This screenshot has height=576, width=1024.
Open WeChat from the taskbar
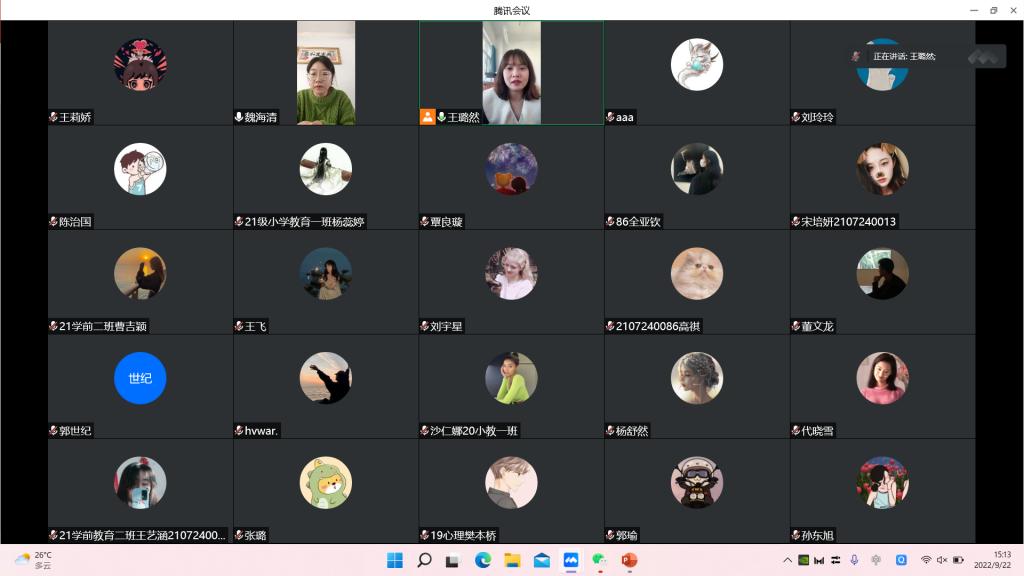(x=600, y=560)
